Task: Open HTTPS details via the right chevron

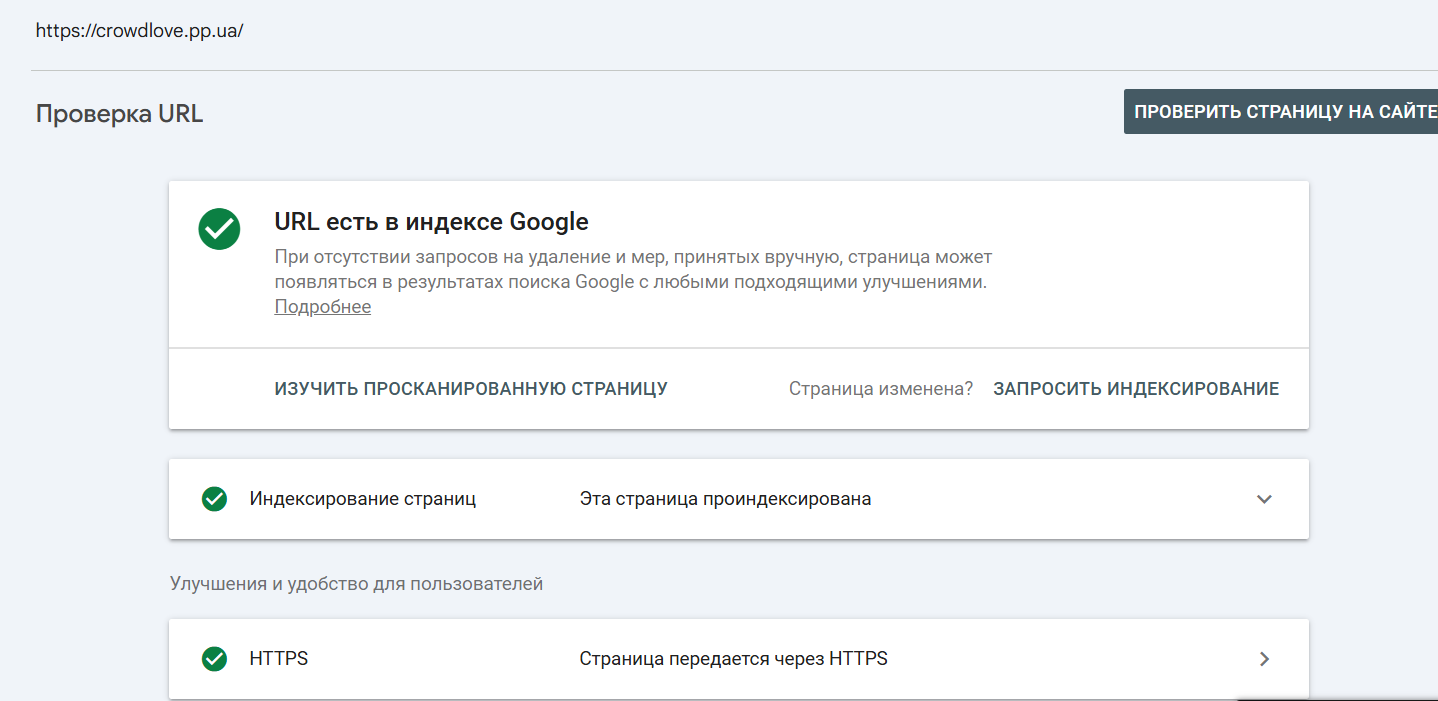Action: [x=1264, y=659]
